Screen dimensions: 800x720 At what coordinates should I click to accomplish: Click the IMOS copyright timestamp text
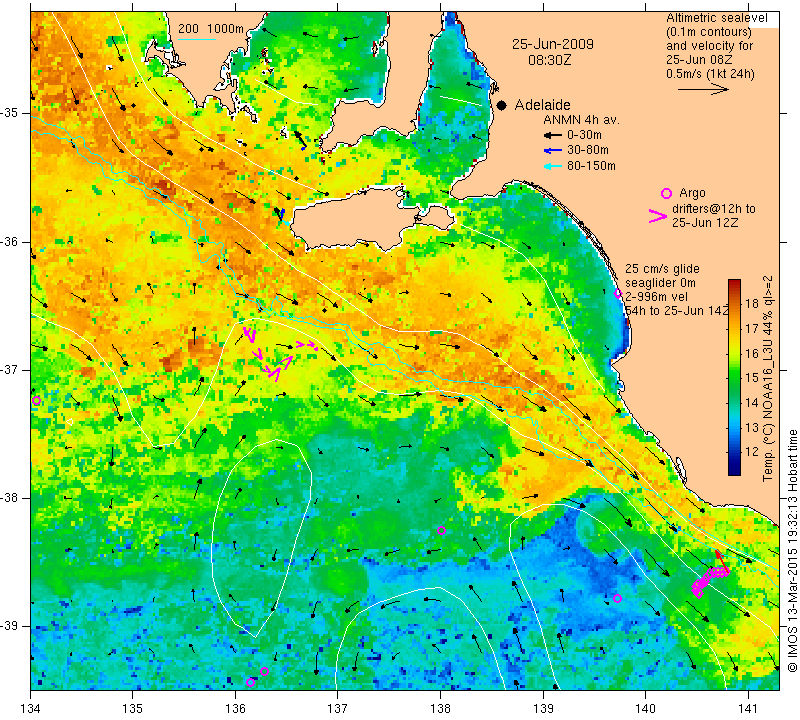[x=792, y=550]
